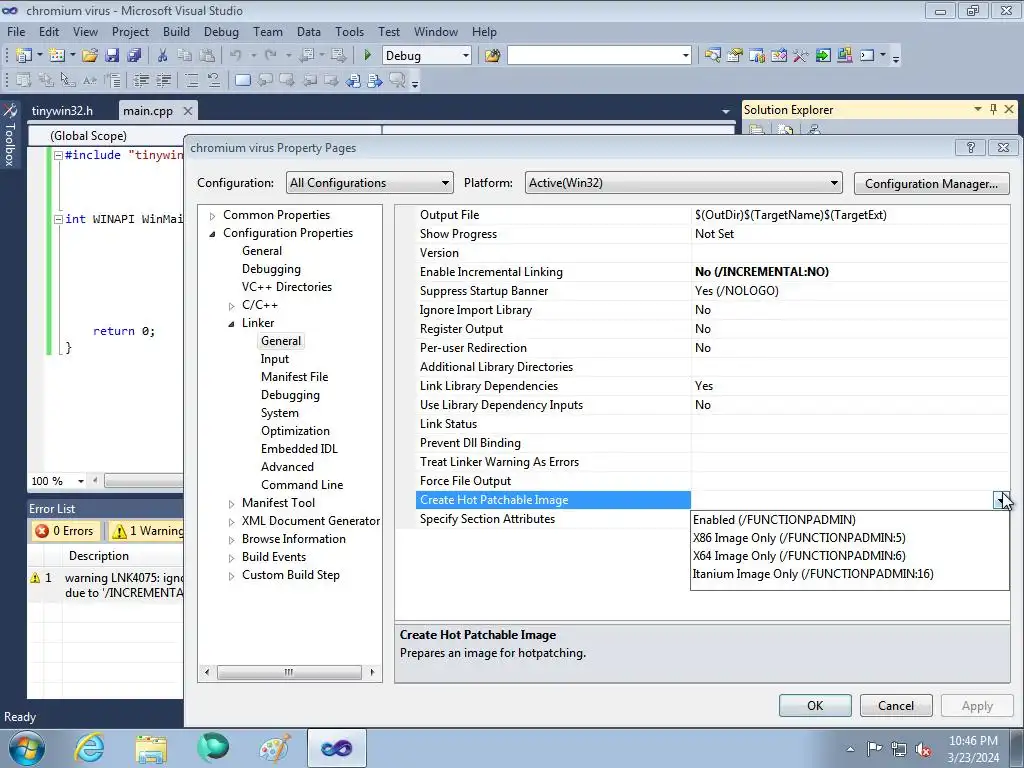Viewport: 1024px width, 768px height.
Task: Click the Enable Incremental Linking property row
Action: click(x=713, y=272)
